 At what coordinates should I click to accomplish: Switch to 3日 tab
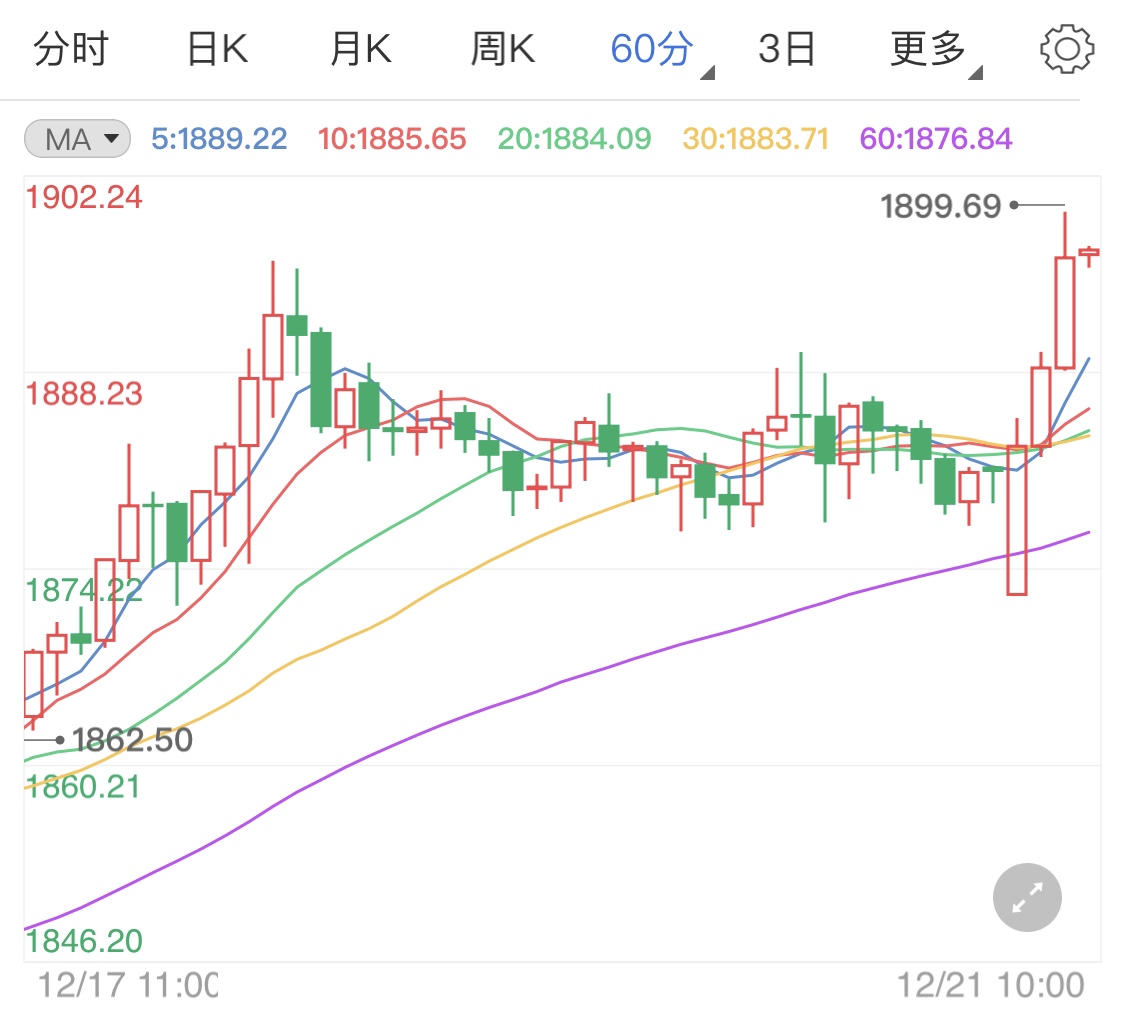click(786, 49)
